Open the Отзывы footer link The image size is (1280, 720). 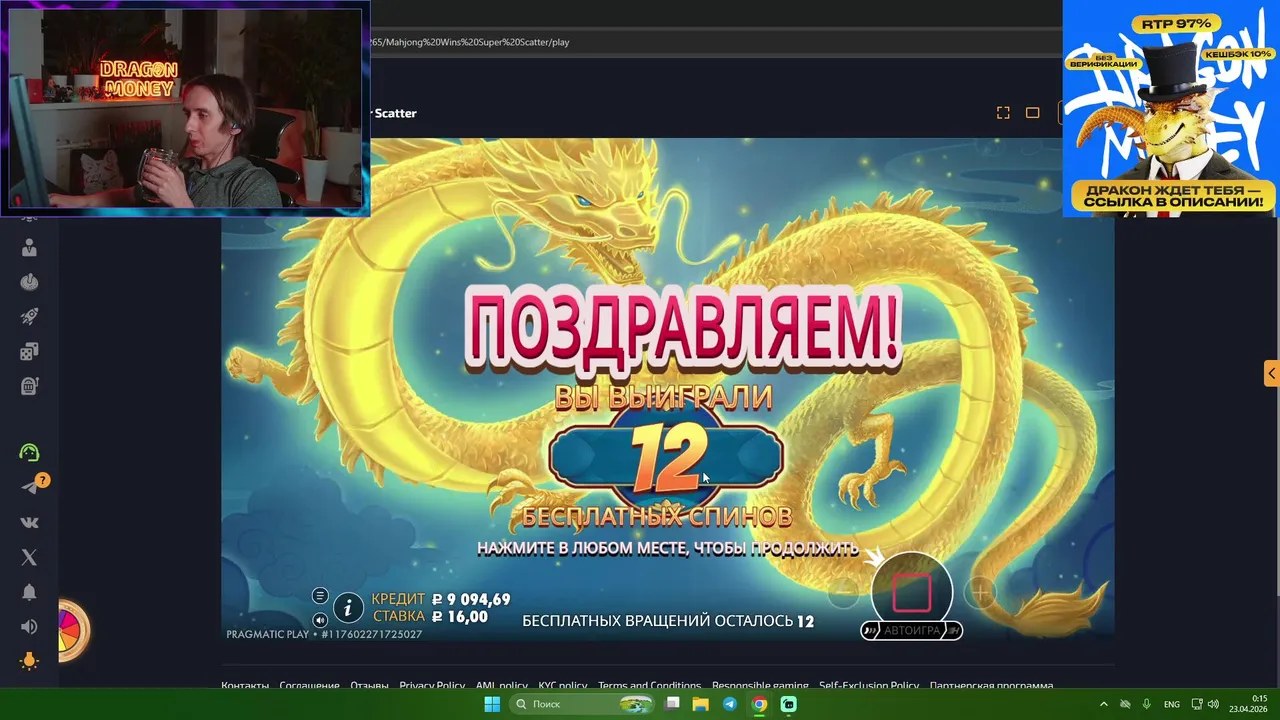pos(369,686)
